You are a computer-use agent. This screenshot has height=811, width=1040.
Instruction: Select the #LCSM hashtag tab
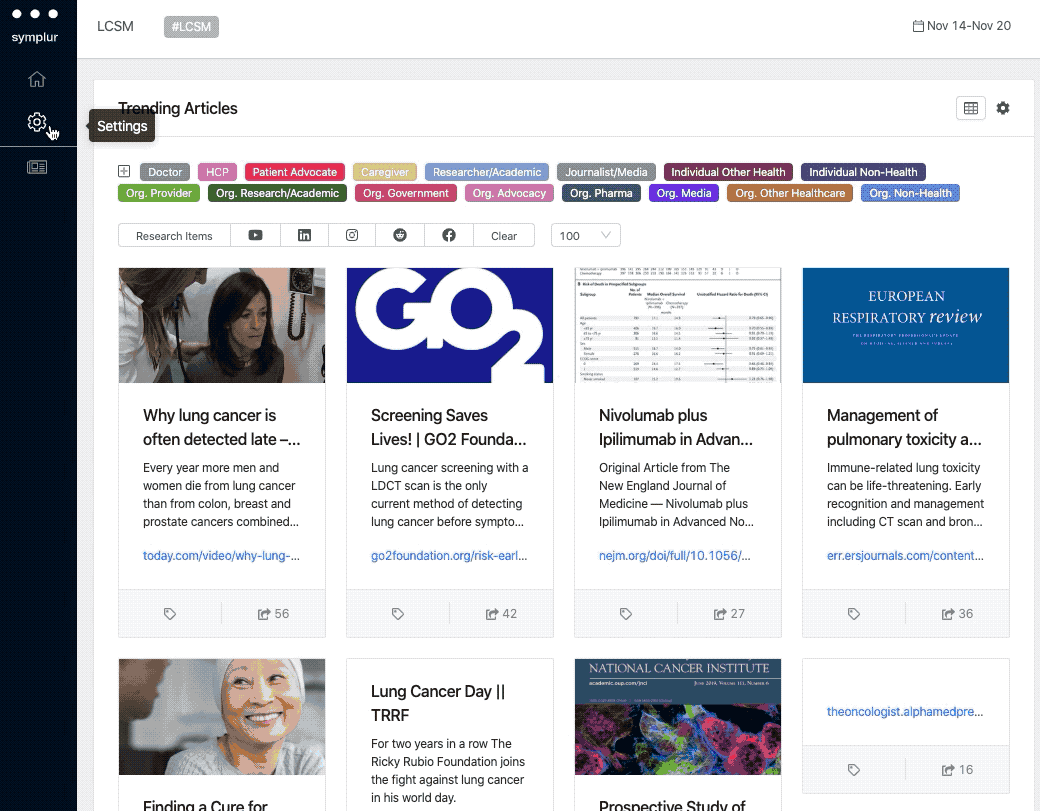[x=191, y=27]
